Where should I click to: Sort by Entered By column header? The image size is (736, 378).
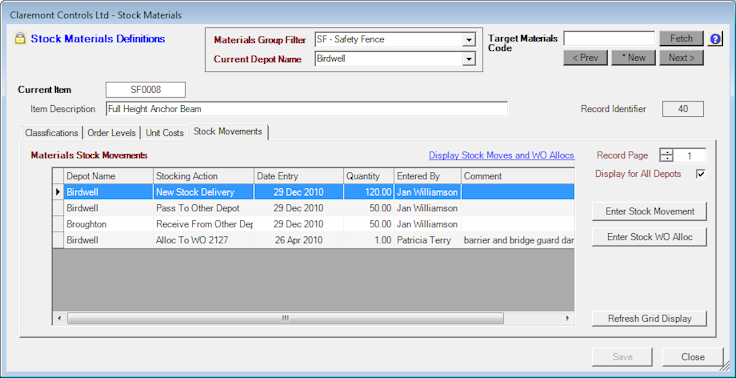tap(427, 176)
